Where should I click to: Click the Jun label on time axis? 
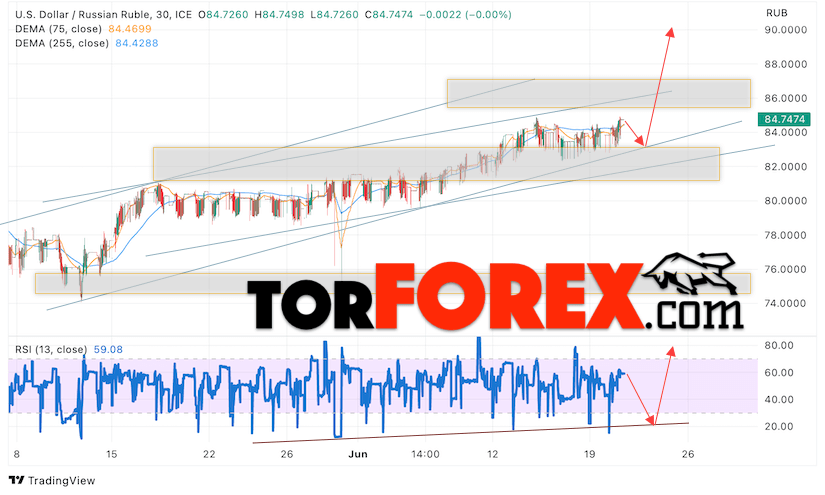[358, 454]
